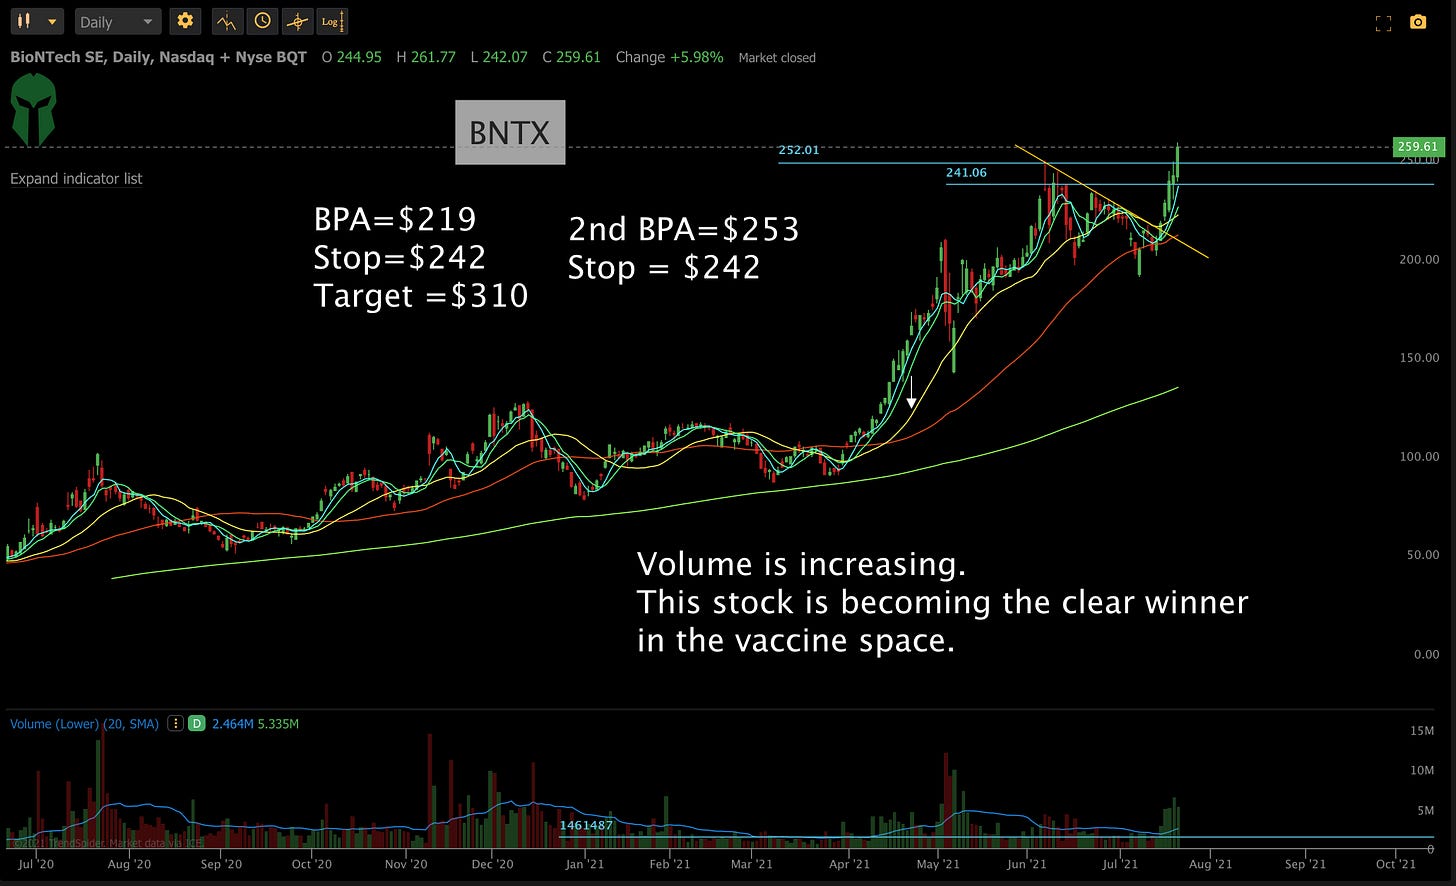Select the crosshair trendline tool icon
Viewport: 1456px width, 886px height.
(x=297, y=21)
